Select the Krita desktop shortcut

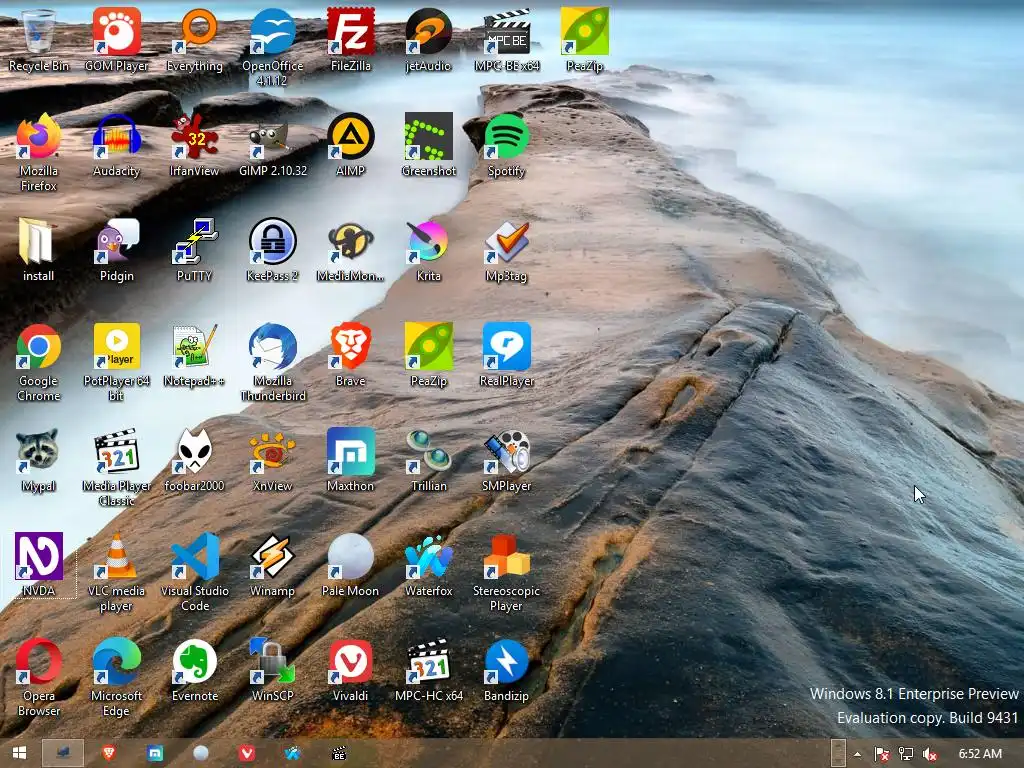pos(428,250)
